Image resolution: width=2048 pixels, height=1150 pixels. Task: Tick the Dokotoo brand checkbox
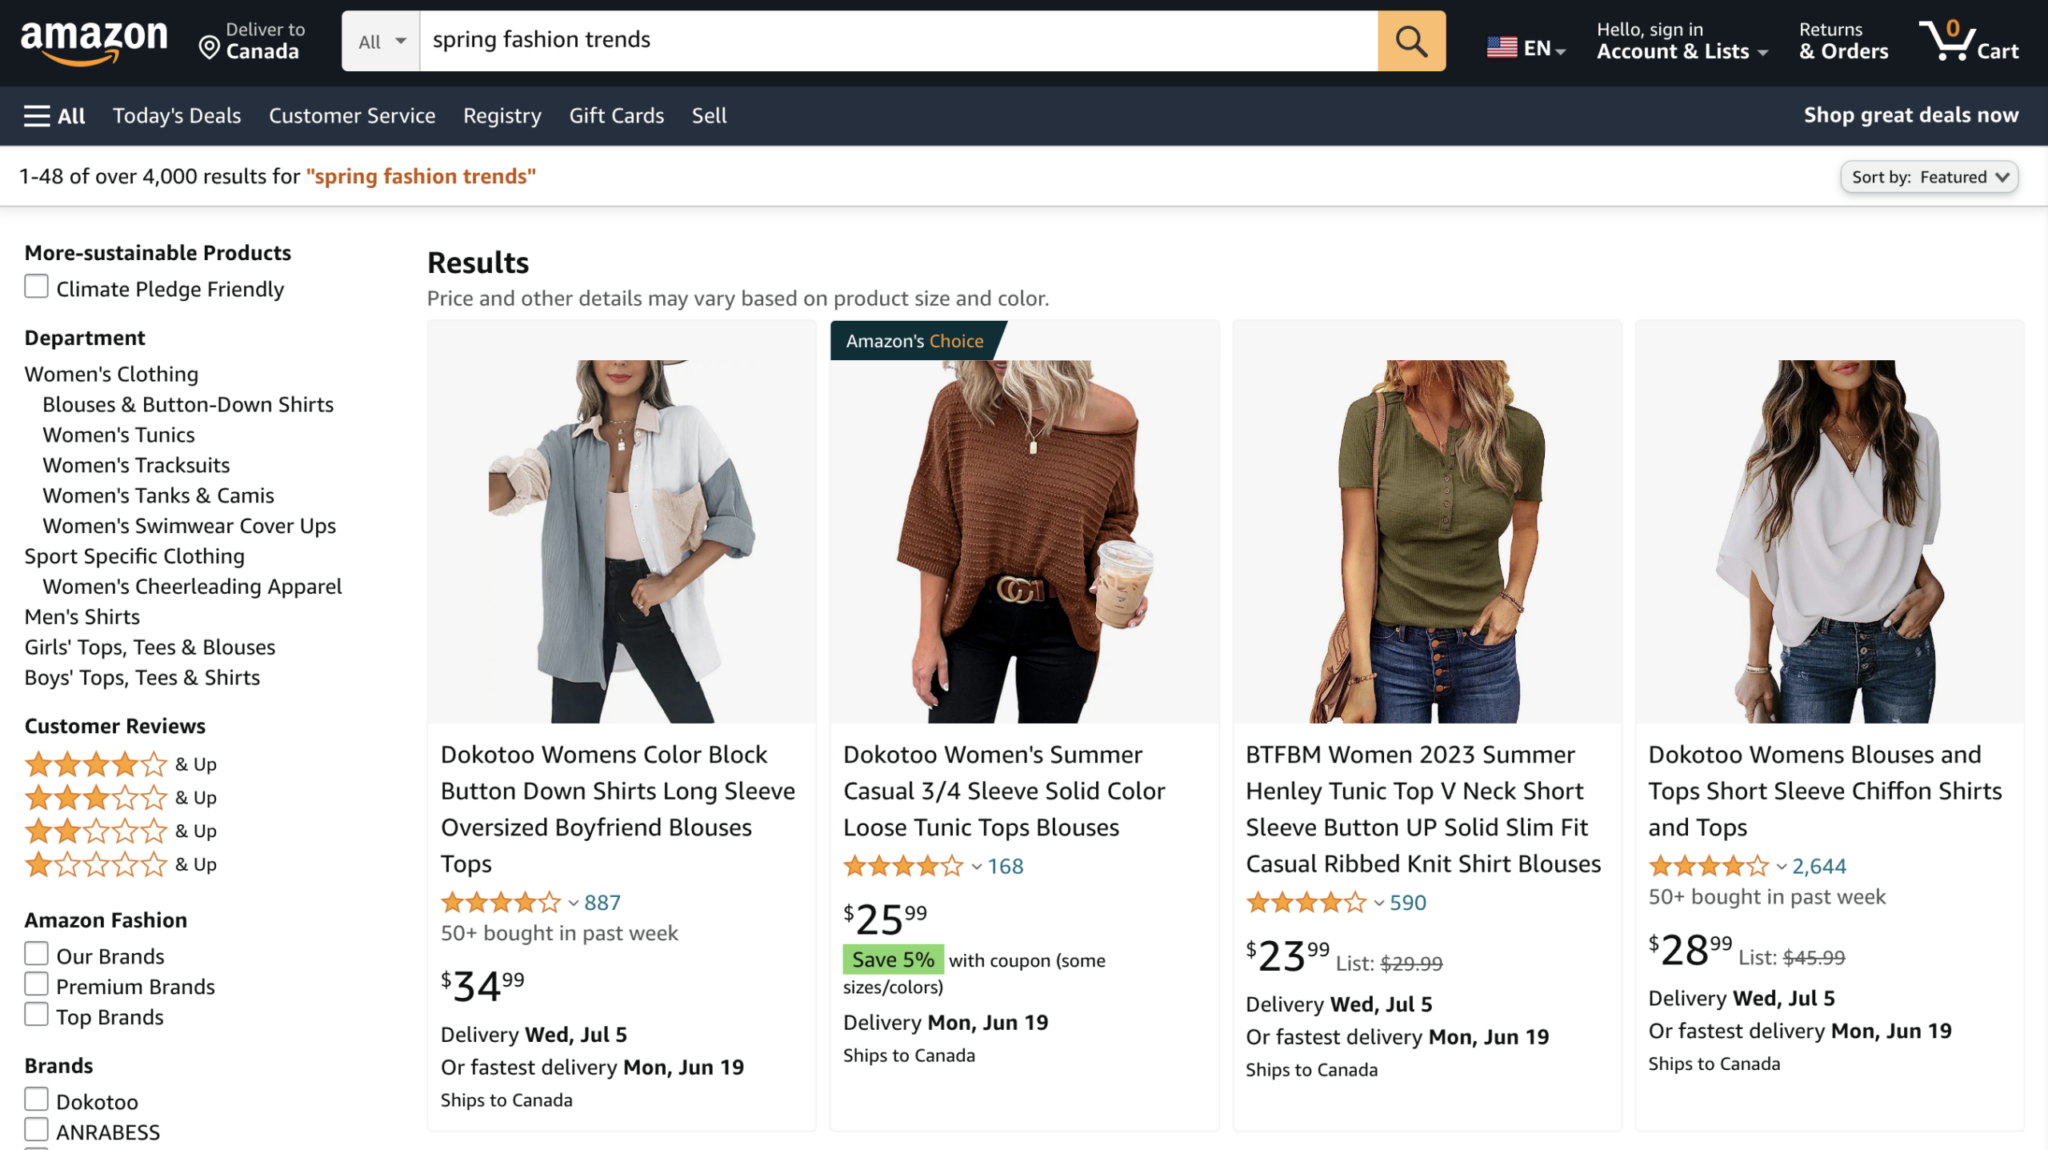point(36,1100)
